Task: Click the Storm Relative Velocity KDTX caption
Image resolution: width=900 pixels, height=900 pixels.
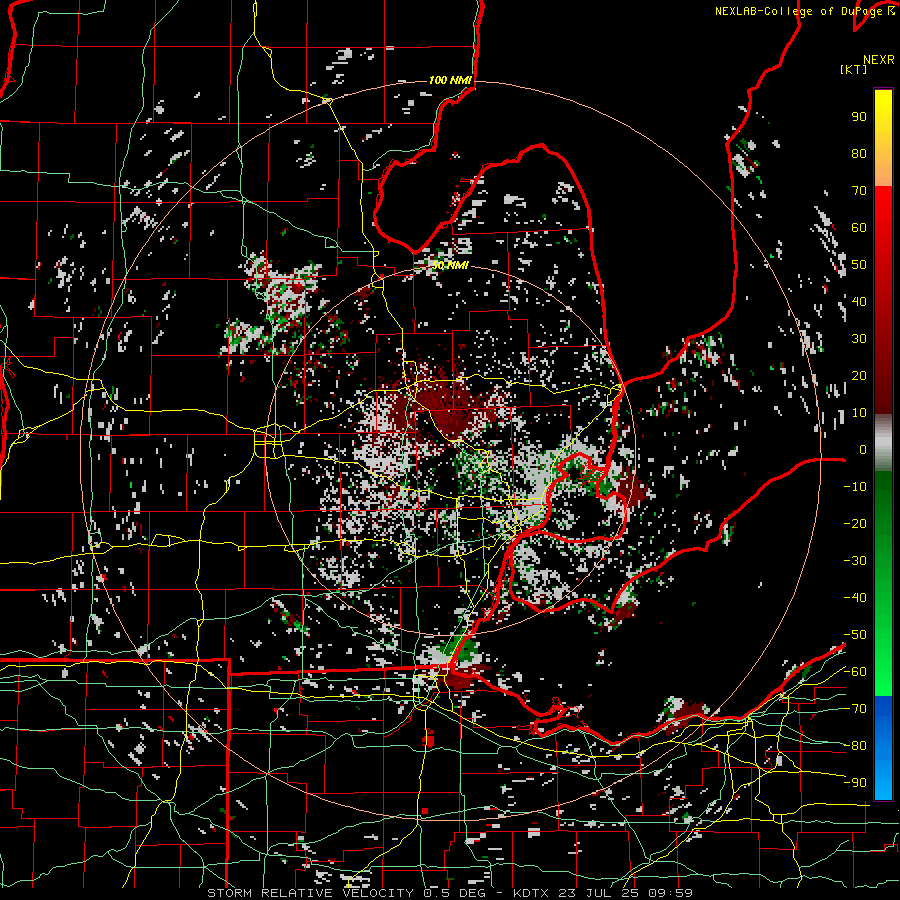Action: 450,893
